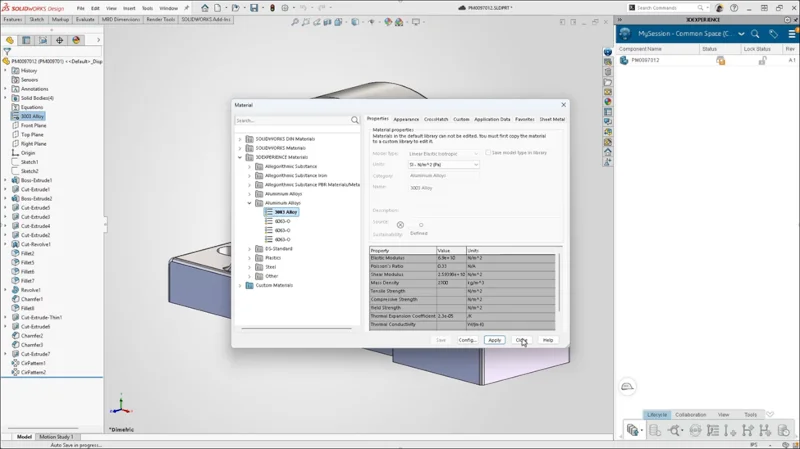Collapse the Aluminum Alloys folder
The width and height of the screenshot is (800, 449).
tap(249, 203)
